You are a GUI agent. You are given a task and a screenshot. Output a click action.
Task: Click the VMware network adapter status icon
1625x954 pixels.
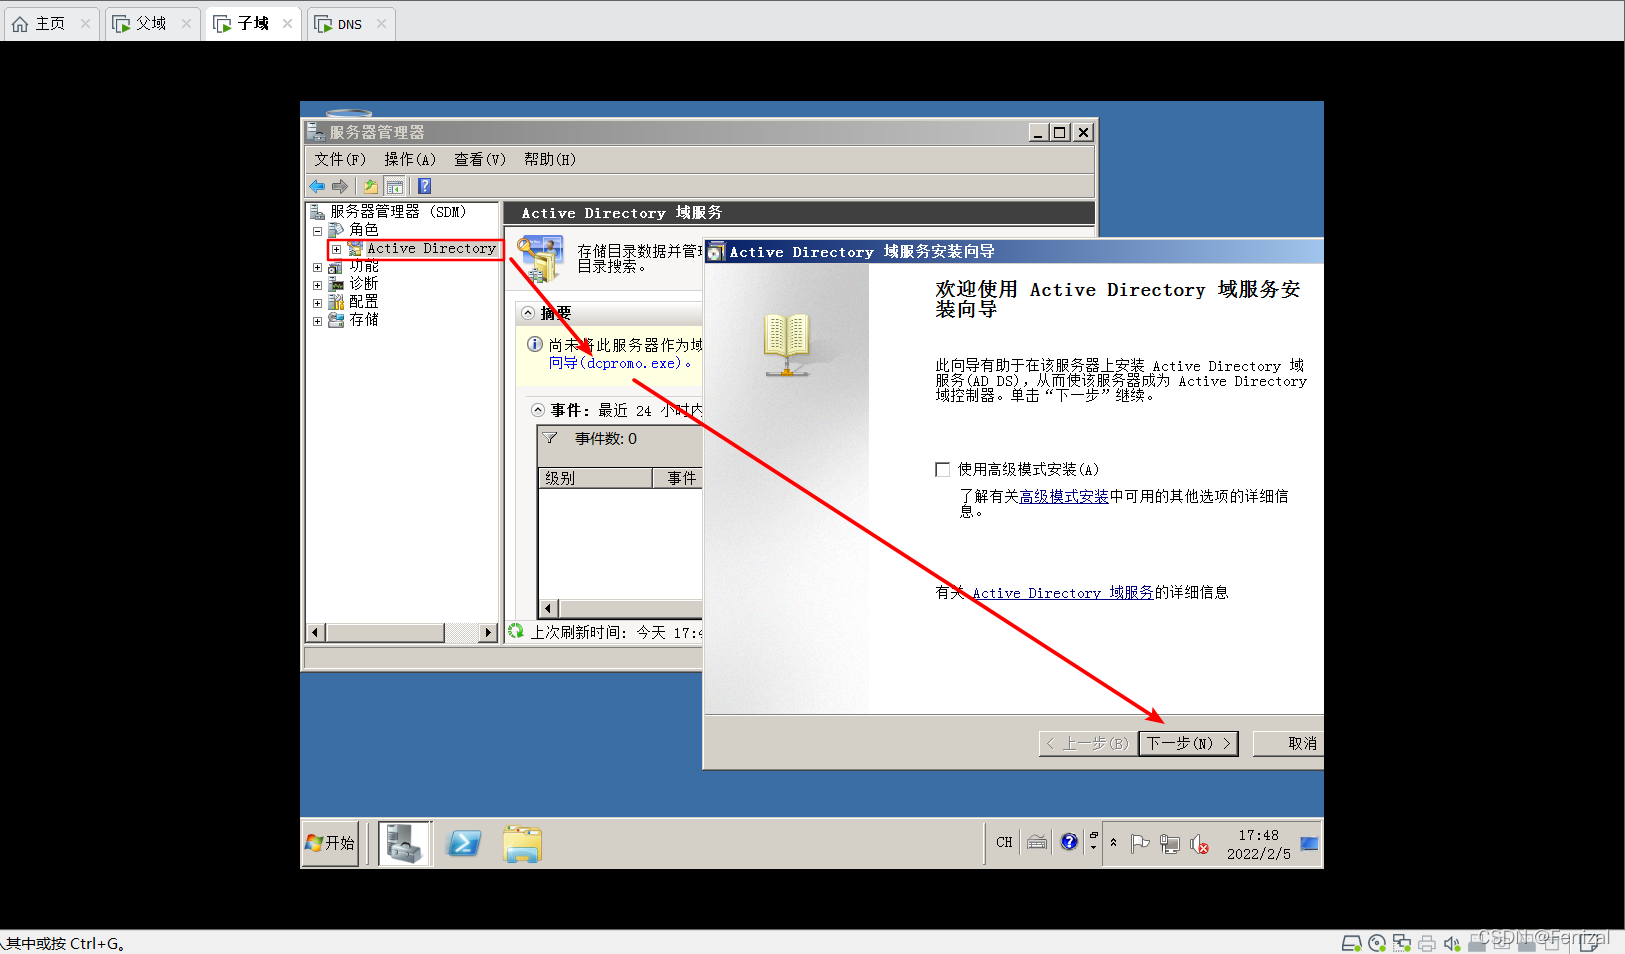pyautogui.click(x=1402, y=943)
